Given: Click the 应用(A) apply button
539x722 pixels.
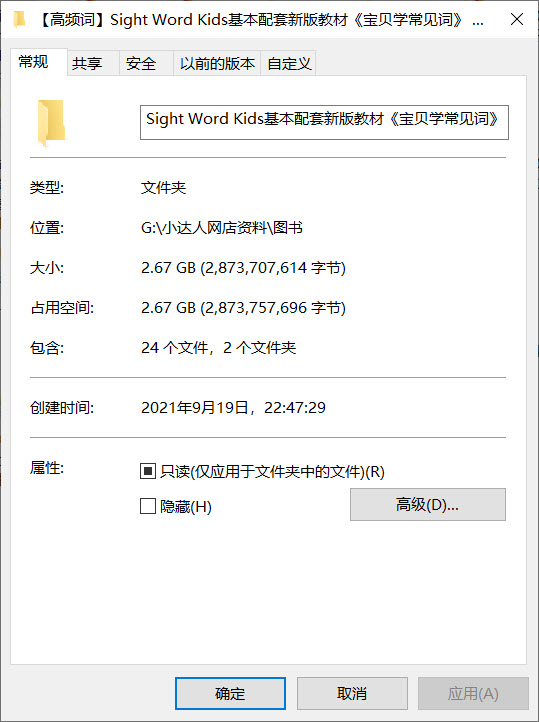Looking at the screenshot, I should (473, 693).
